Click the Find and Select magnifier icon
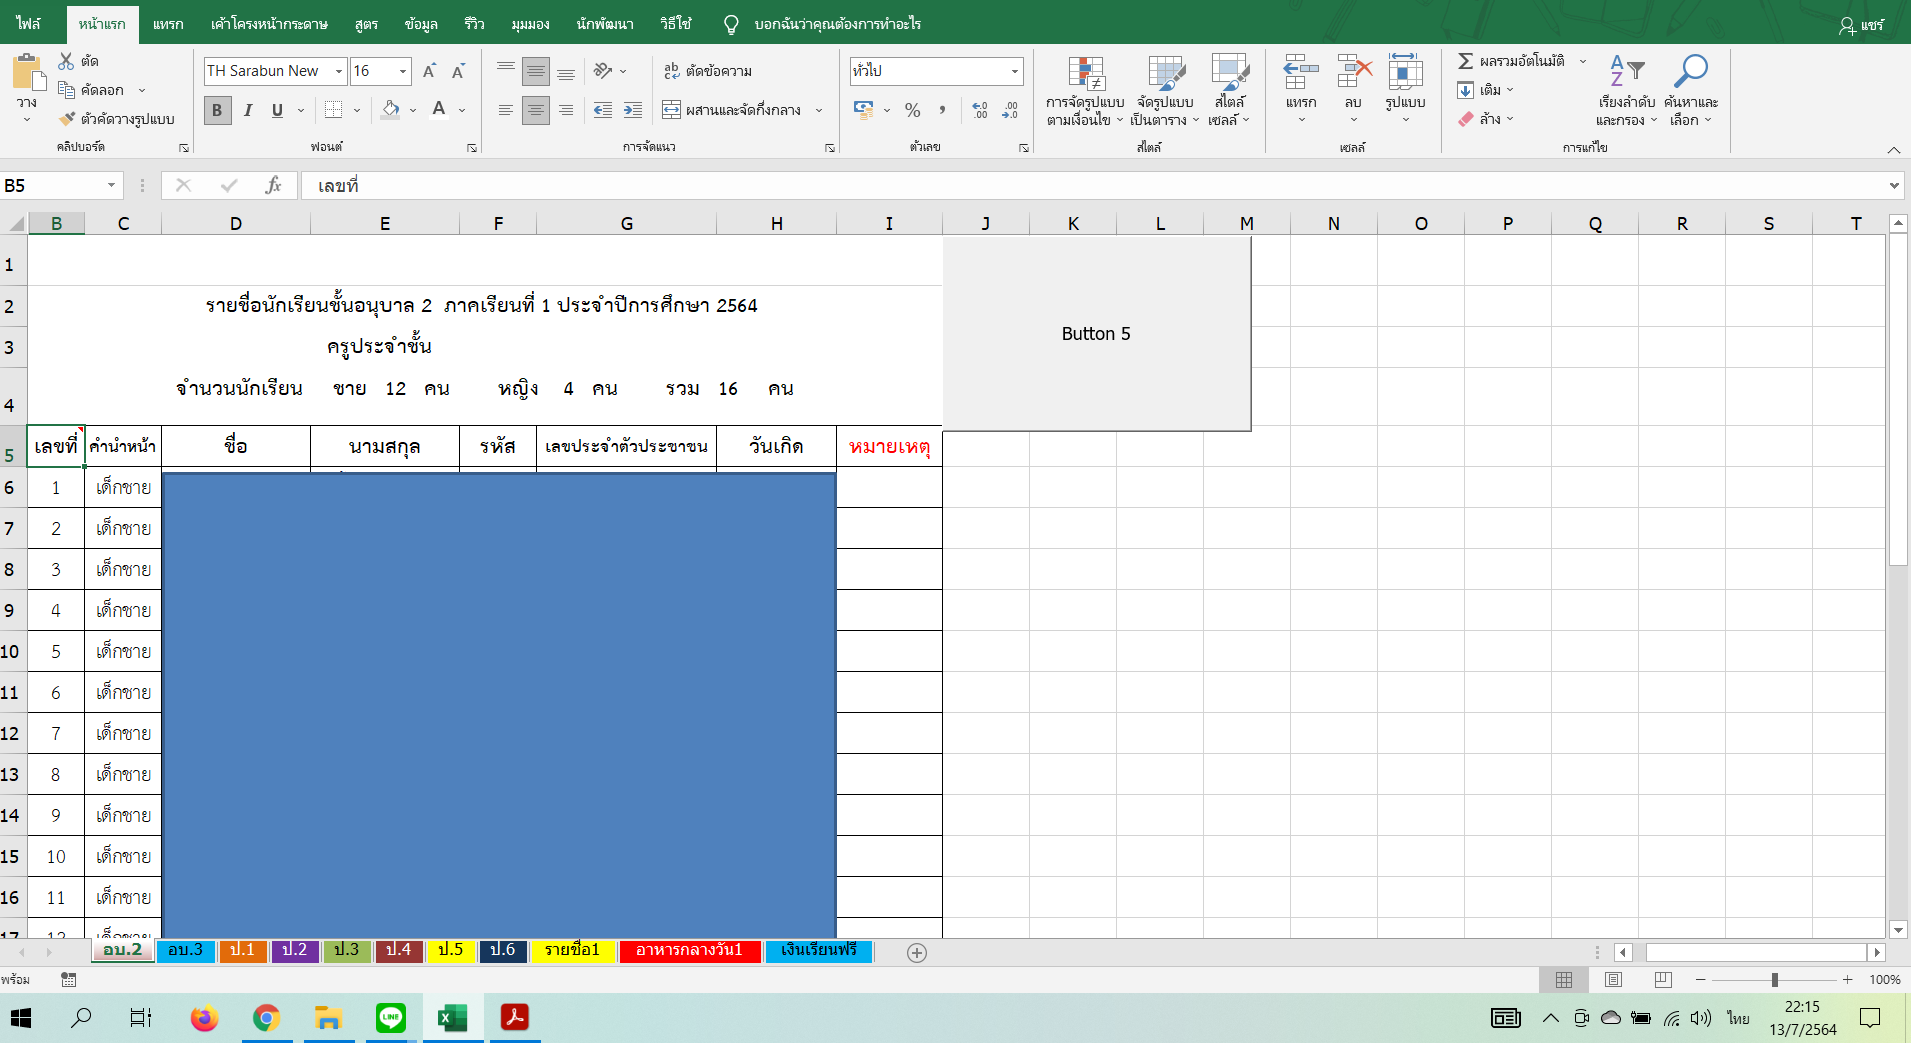 [x=1691, y=71]
